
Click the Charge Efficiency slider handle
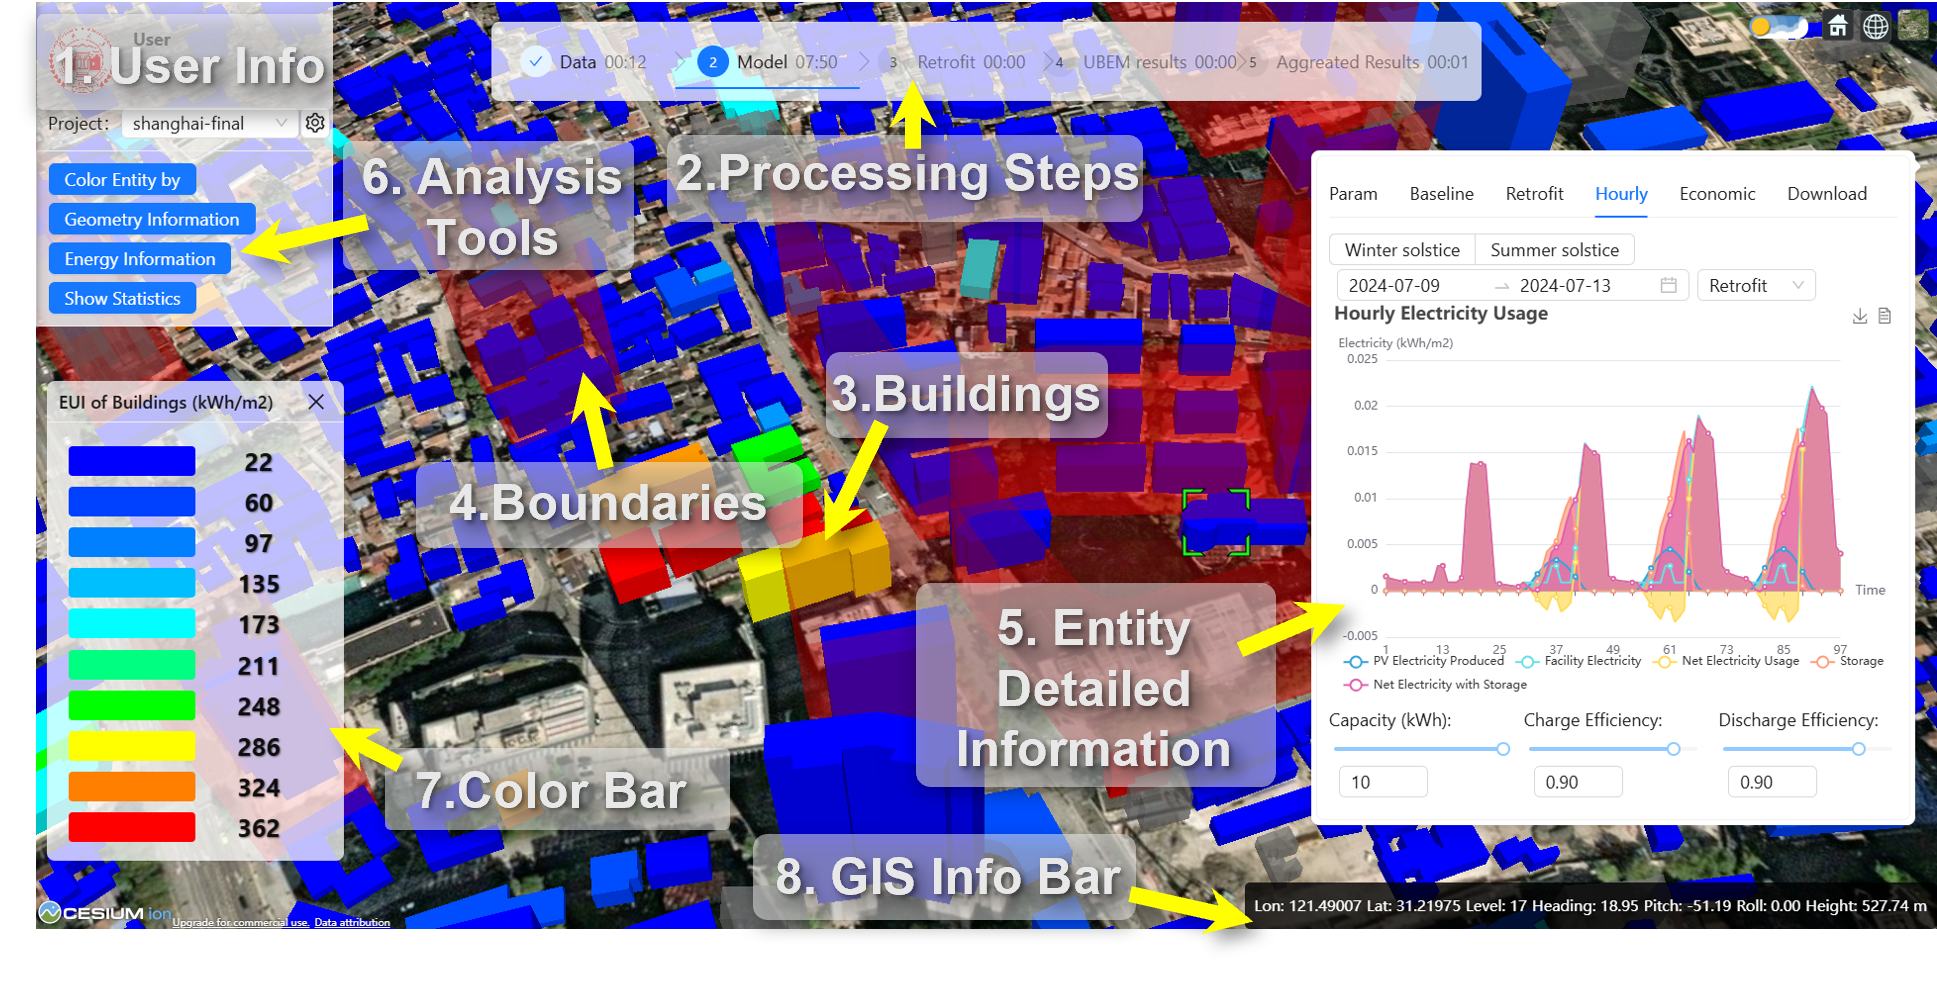[x=1673, y=749]
